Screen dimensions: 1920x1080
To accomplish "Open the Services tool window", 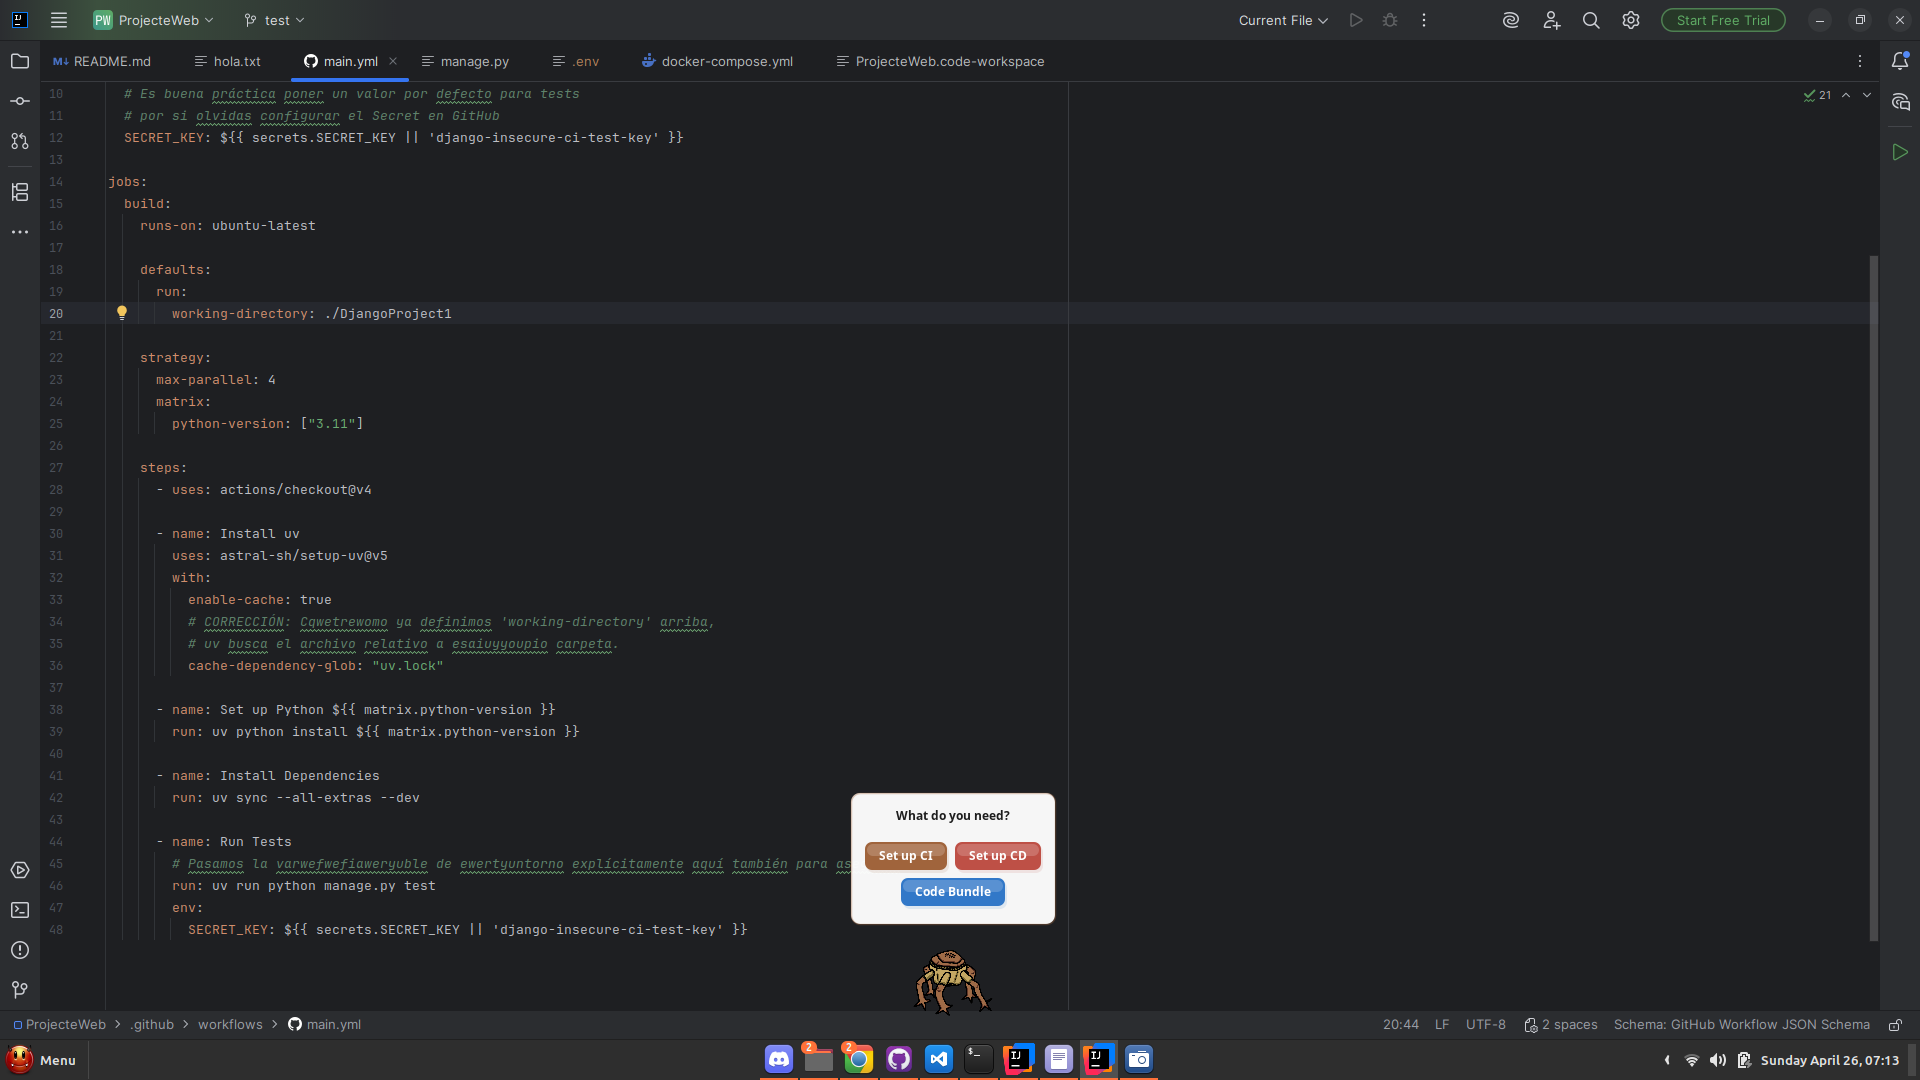I will point(20,870).
